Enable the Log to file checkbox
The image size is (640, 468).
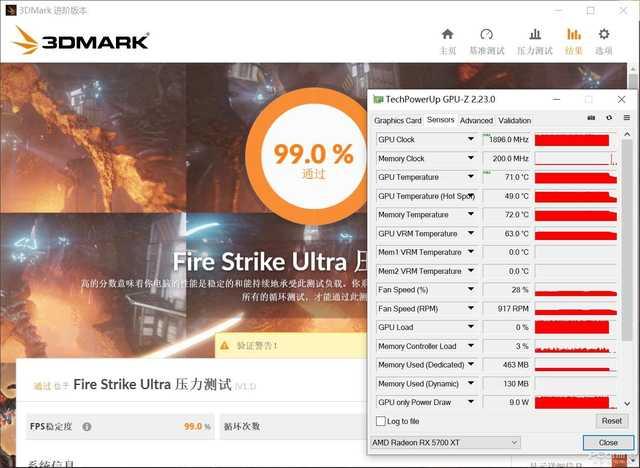tap(380, 421)
